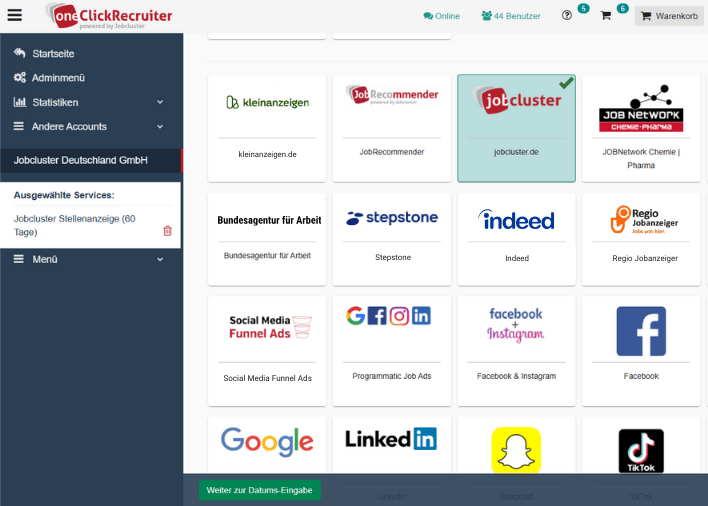Open the Adminmenü sidebar item
This screenshot has width=708, height=506.
click(58, 77)
